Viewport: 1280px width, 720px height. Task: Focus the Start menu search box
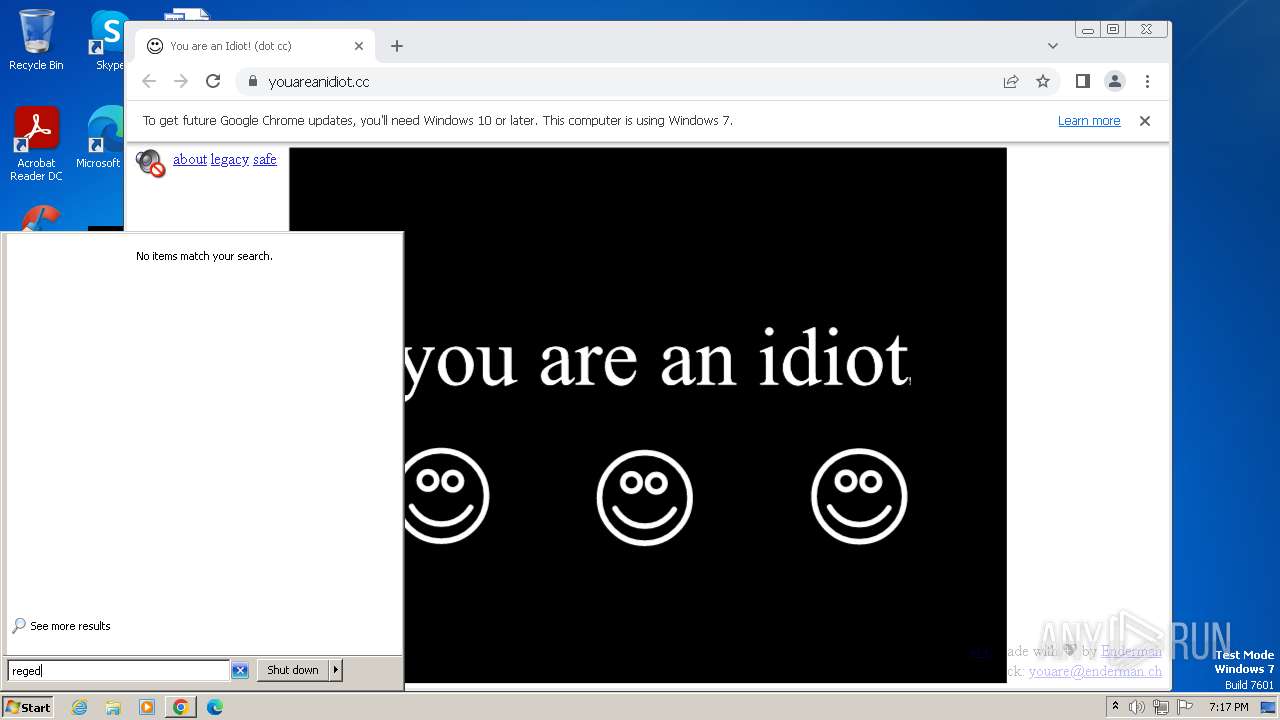coord(119,671)
